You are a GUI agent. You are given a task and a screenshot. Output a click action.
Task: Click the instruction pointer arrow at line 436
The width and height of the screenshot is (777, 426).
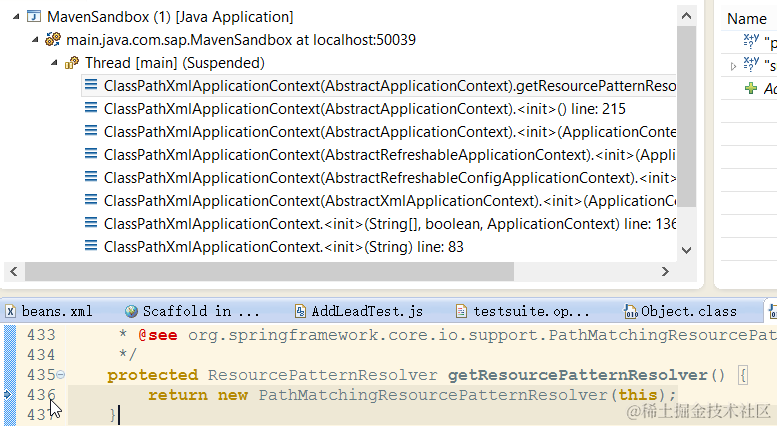coord(7,395)
